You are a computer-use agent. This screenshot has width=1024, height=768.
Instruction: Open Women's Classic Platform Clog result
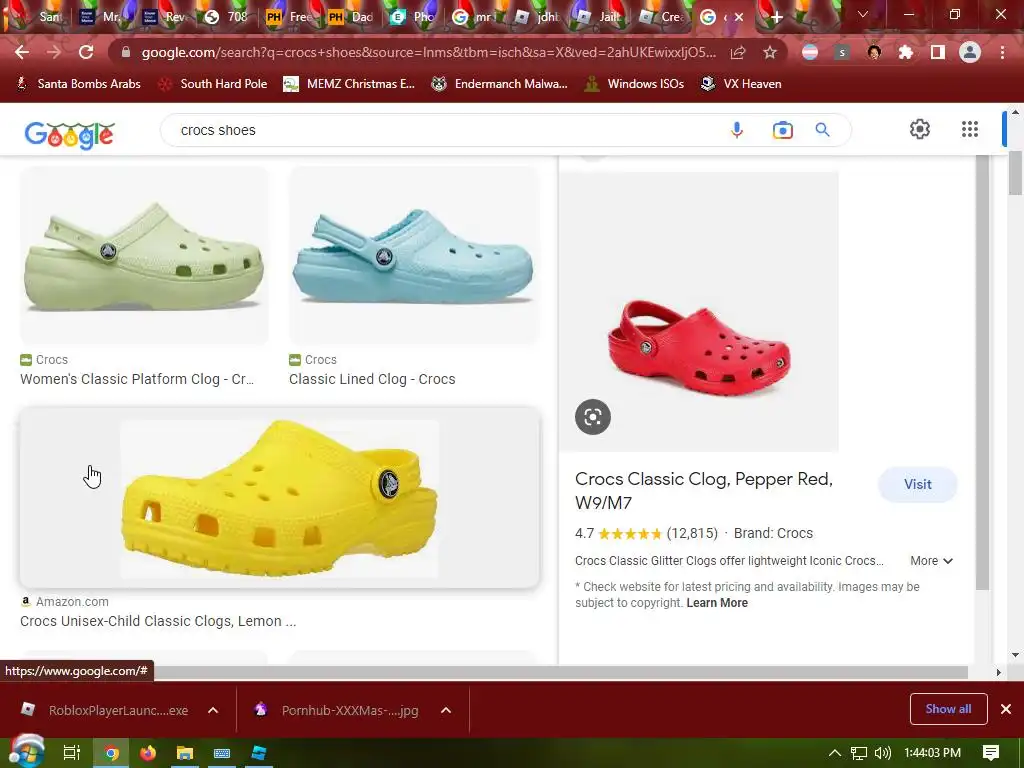137,379
